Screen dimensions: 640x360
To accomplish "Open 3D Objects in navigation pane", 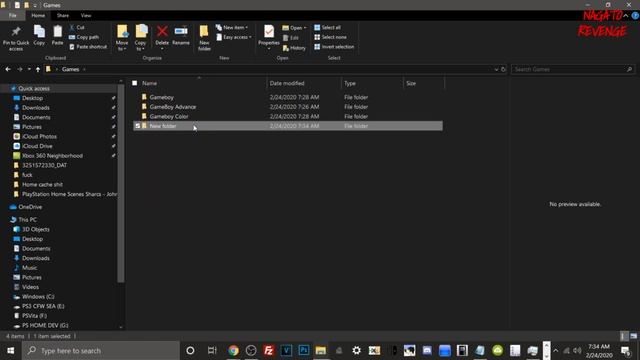I will tap(36, 229).
